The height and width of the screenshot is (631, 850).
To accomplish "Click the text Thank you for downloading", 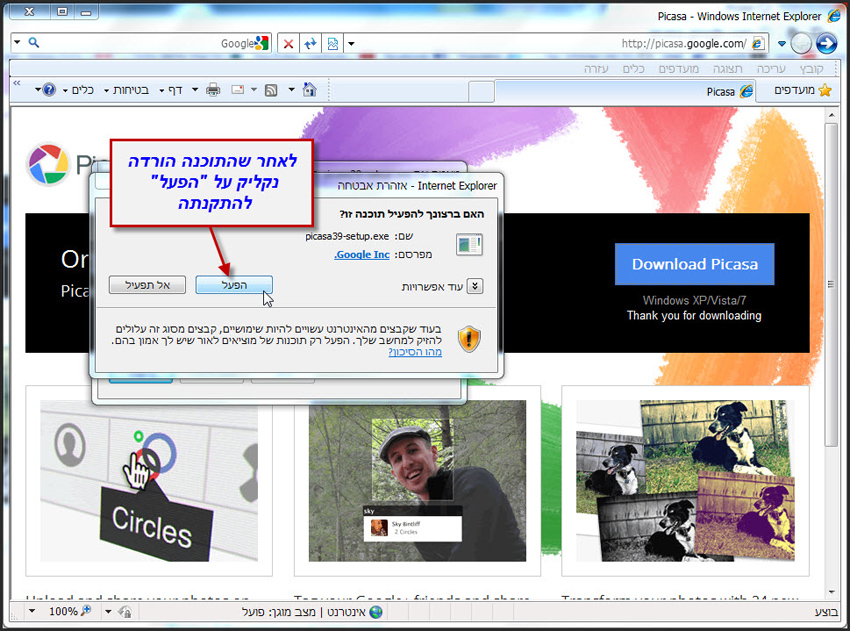I will point(694,316).
